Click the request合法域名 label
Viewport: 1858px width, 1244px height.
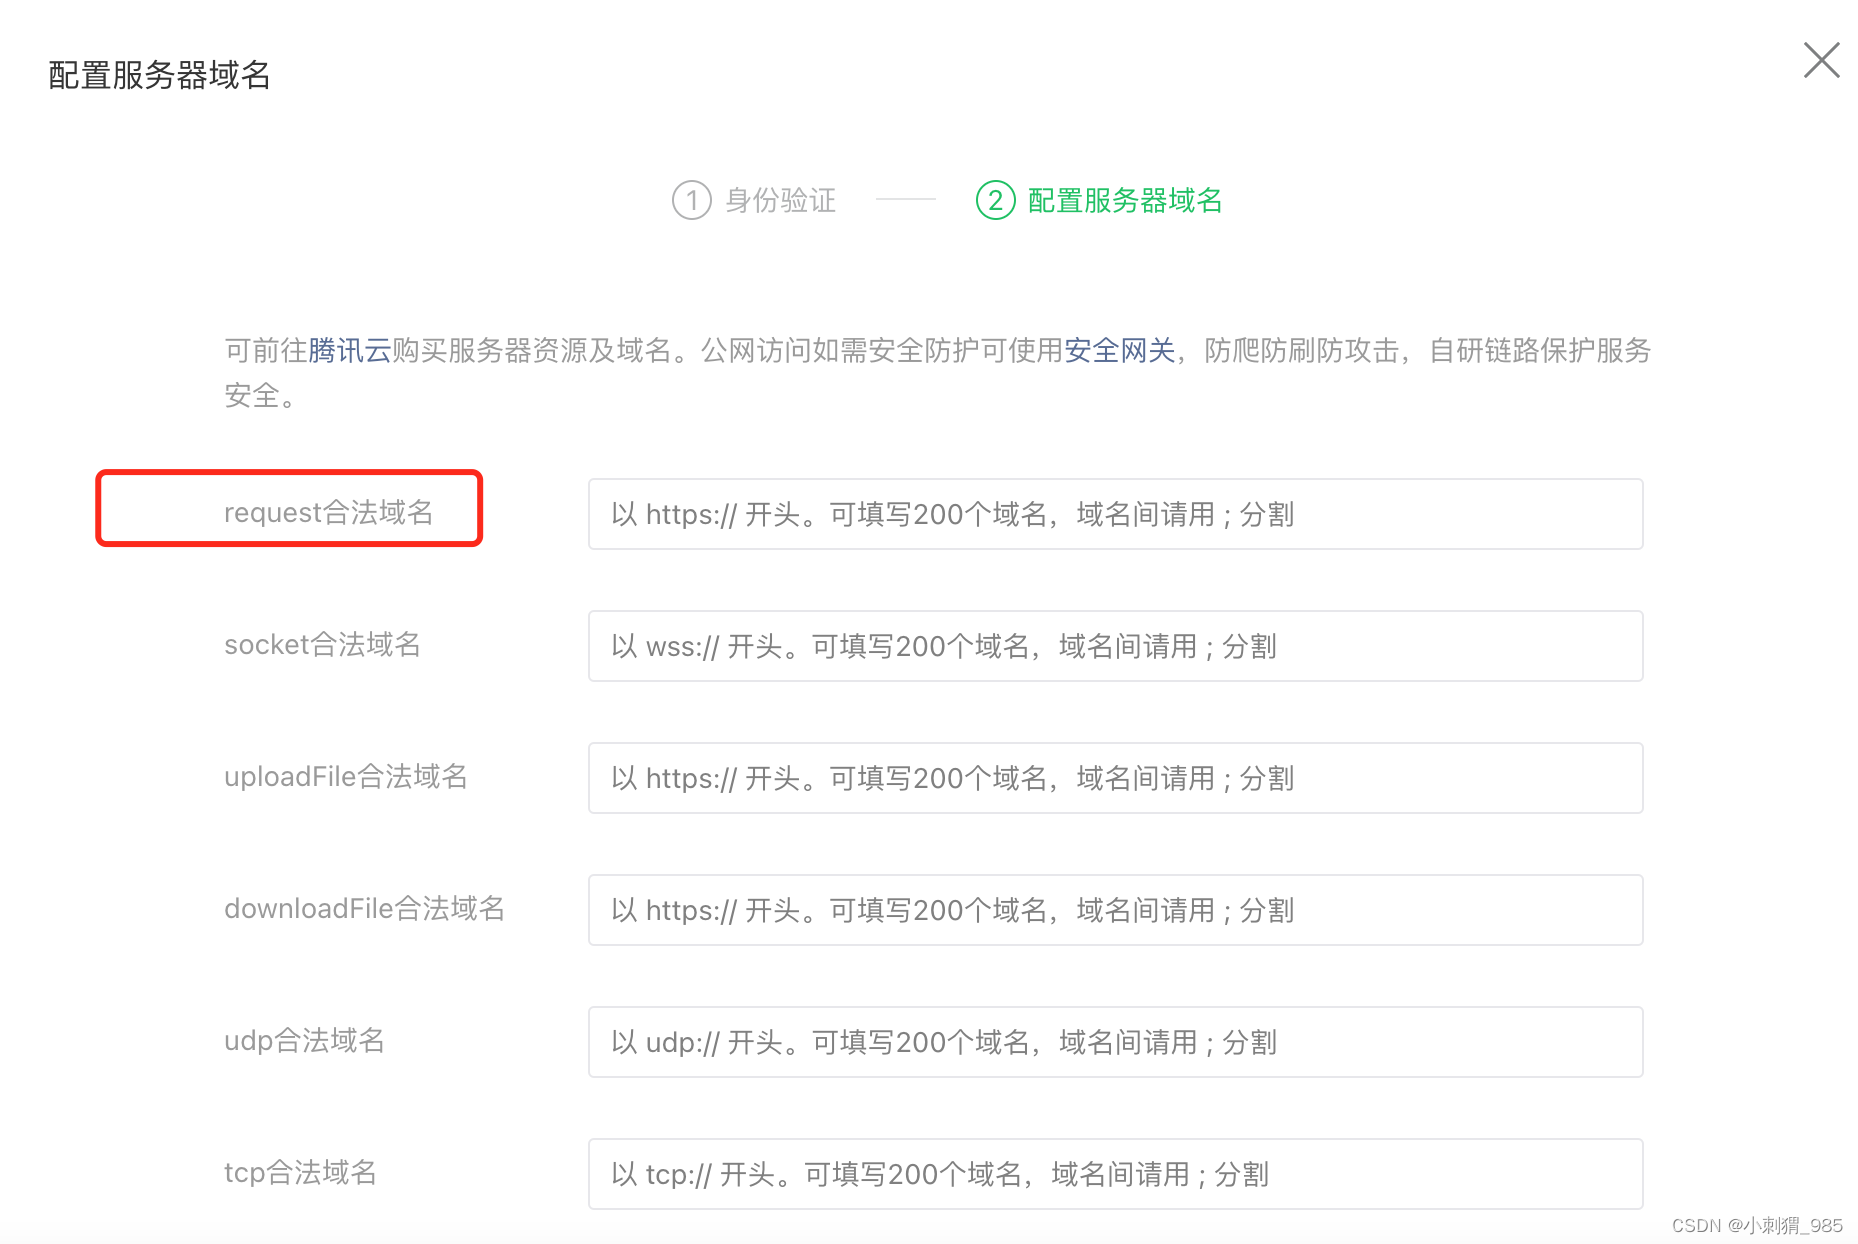328,512
